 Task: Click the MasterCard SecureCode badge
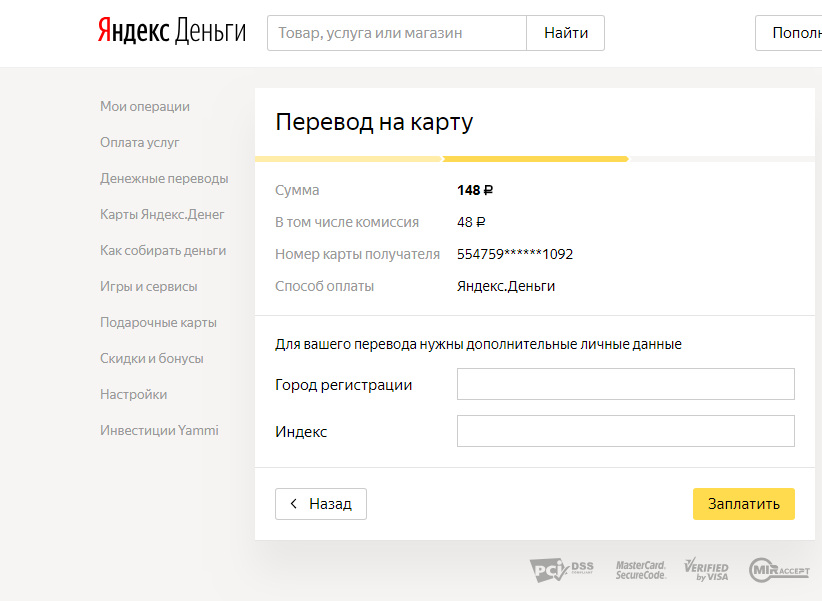point(641,570)
